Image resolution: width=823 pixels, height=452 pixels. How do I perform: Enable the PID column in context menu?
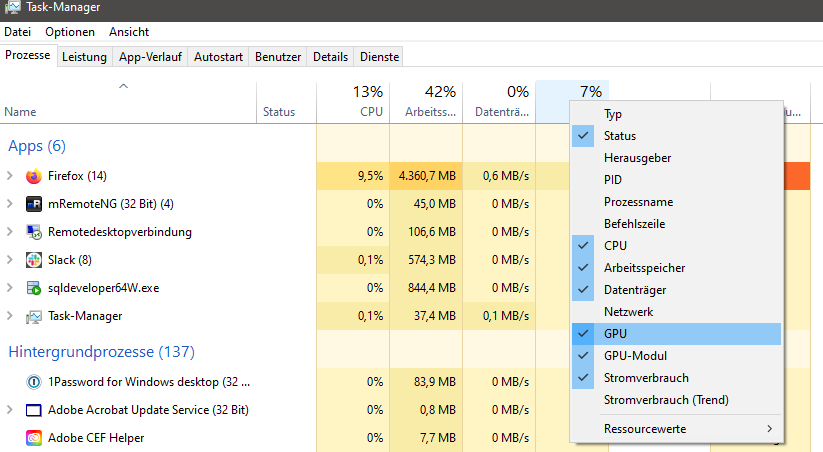pyautogui.click(x=613, y=180)
